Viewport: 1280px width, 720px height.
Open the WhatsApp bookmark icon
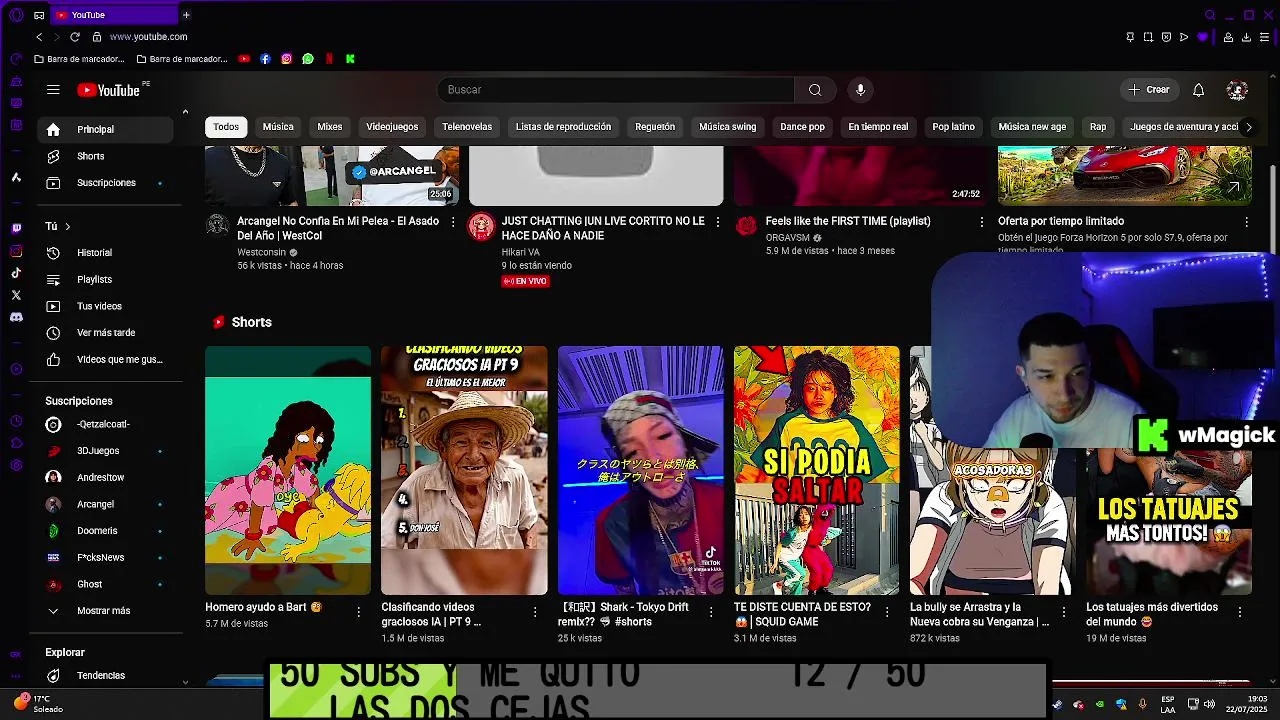pyautogui.click(x=308, y=59)
